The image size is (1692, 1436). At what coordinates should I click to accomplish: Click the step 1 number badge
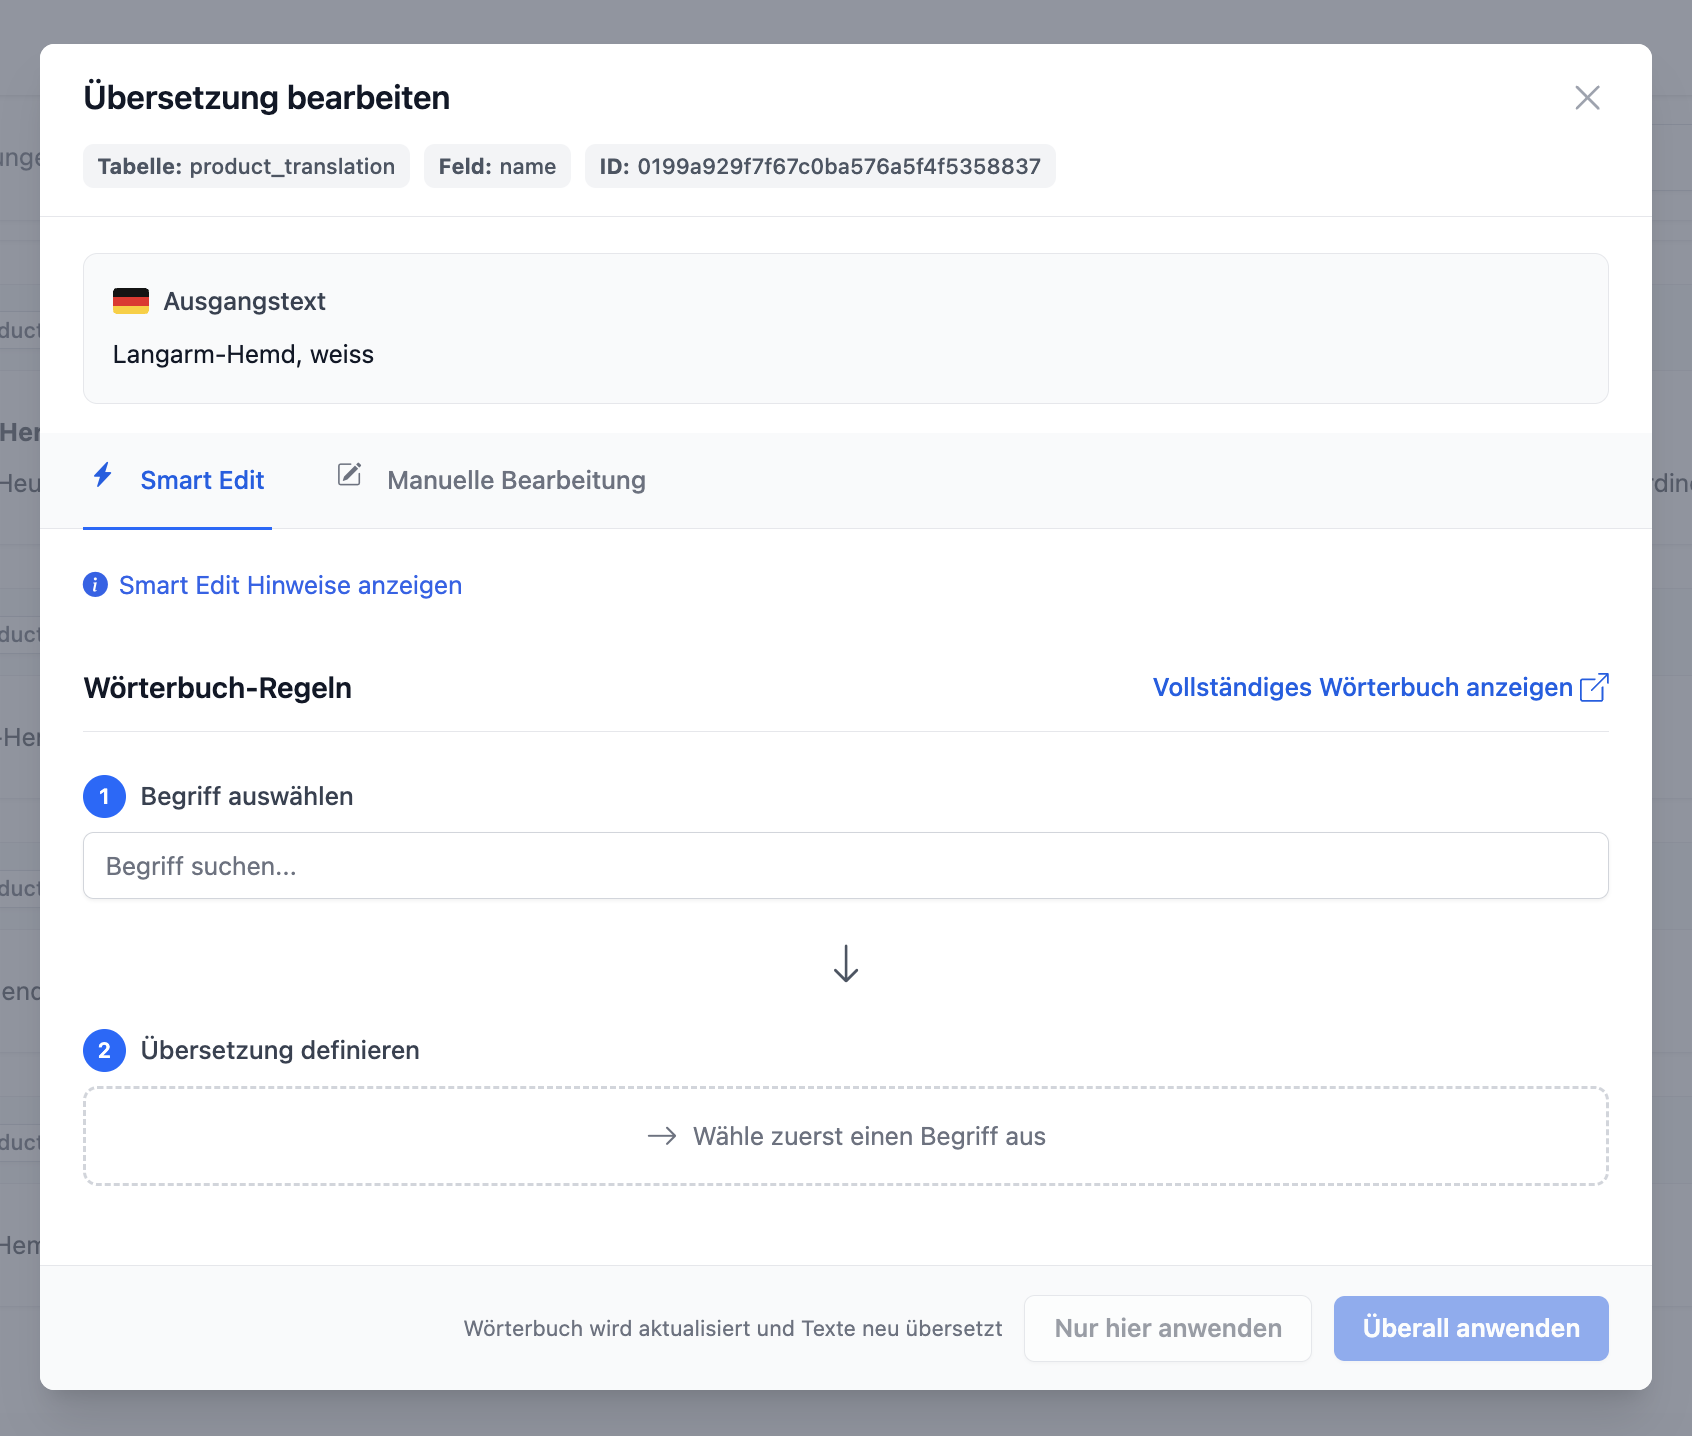pyautogui.click(x=104, y=797)
